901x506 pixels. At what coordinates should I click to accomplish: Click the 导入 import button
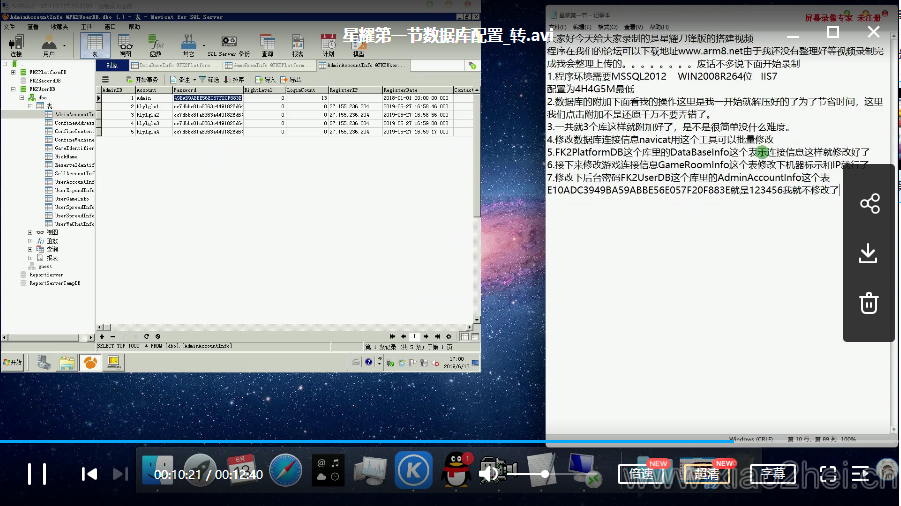tap(265, 79)
